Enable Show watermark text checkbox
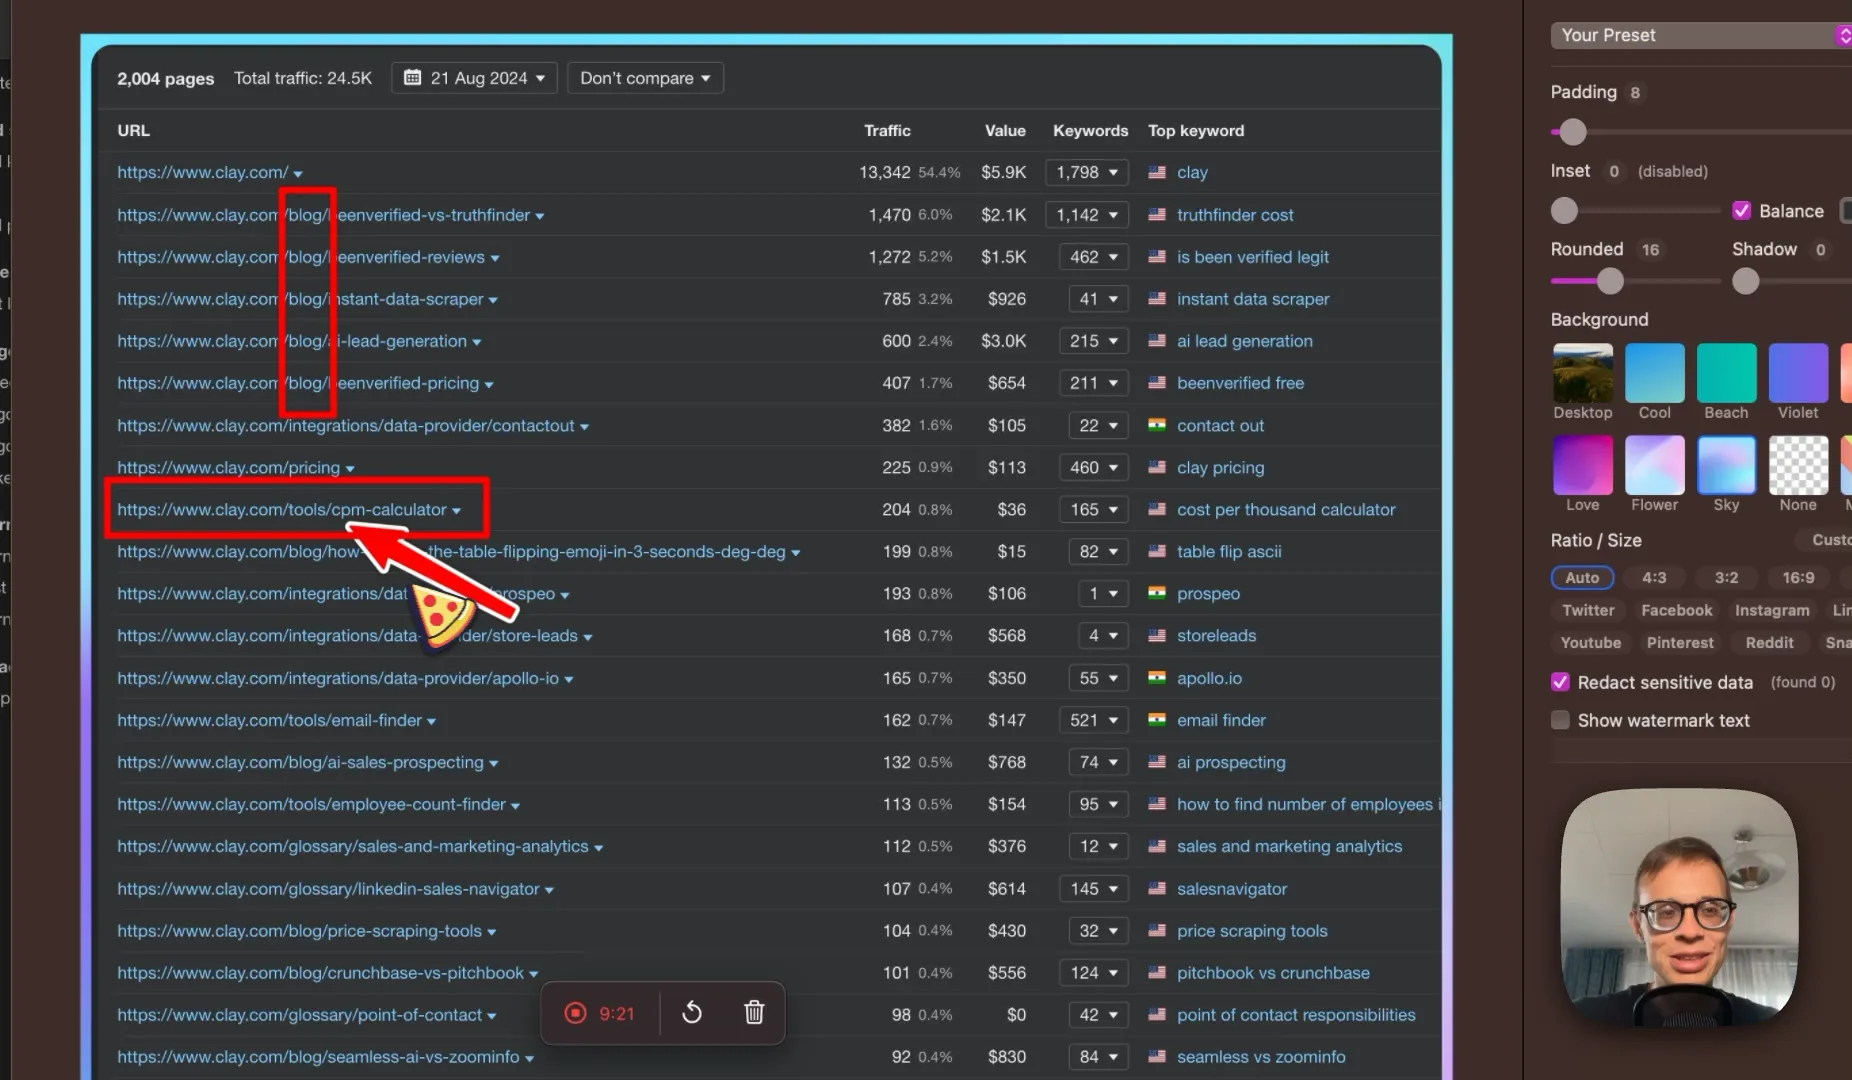The image size is (1852, 1080). click(x=1560, y=720)
